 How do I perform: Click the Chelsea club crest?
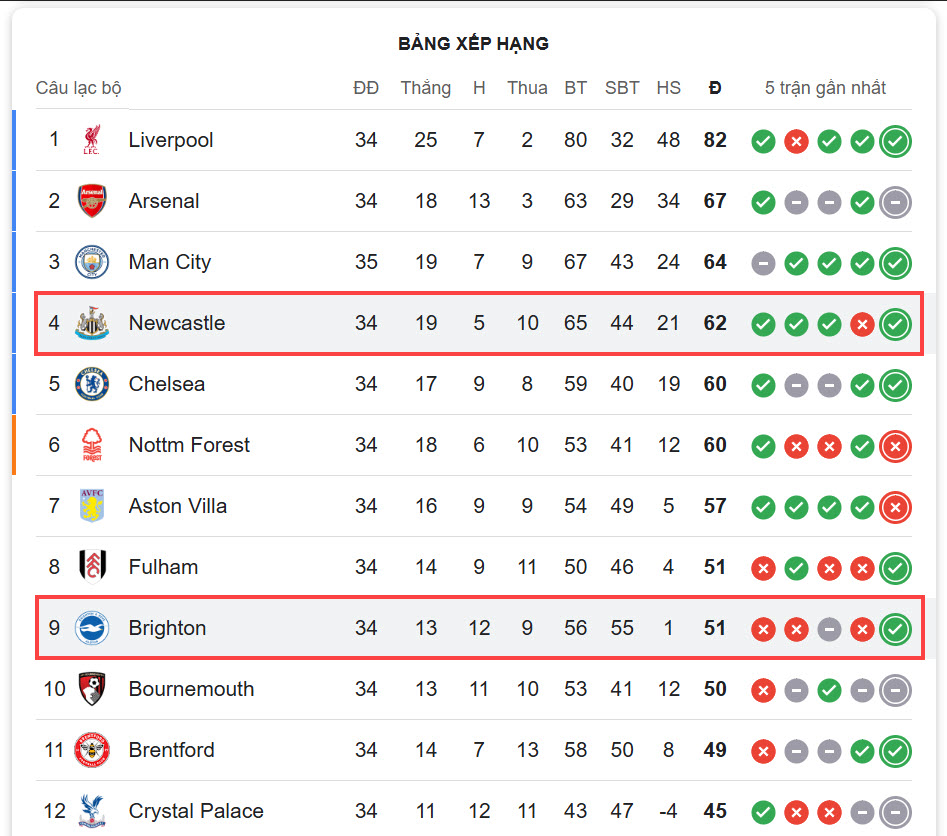click(x=92, y=384)
